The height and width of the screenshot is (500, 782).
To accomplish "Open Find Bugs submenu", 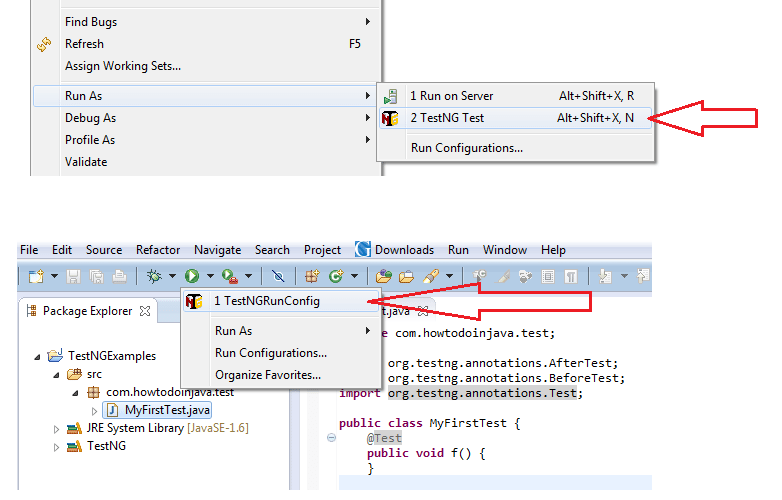I will [205, 22].
